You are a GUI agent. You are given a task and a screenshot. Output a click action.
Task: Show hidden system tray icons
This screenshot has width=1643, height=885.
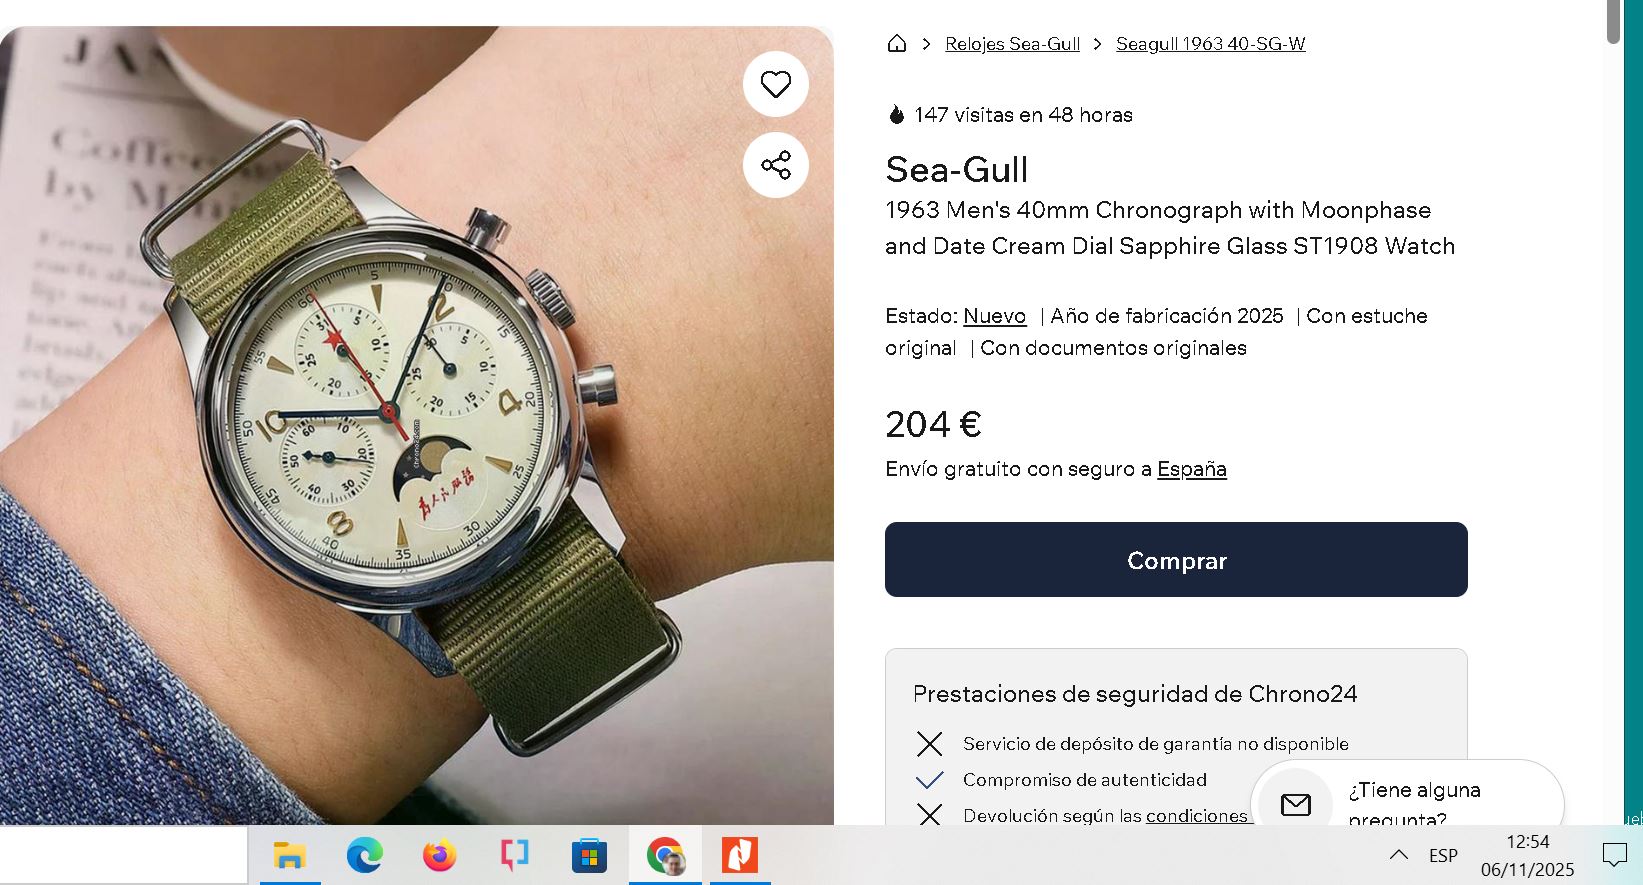tap(1399, 855)
